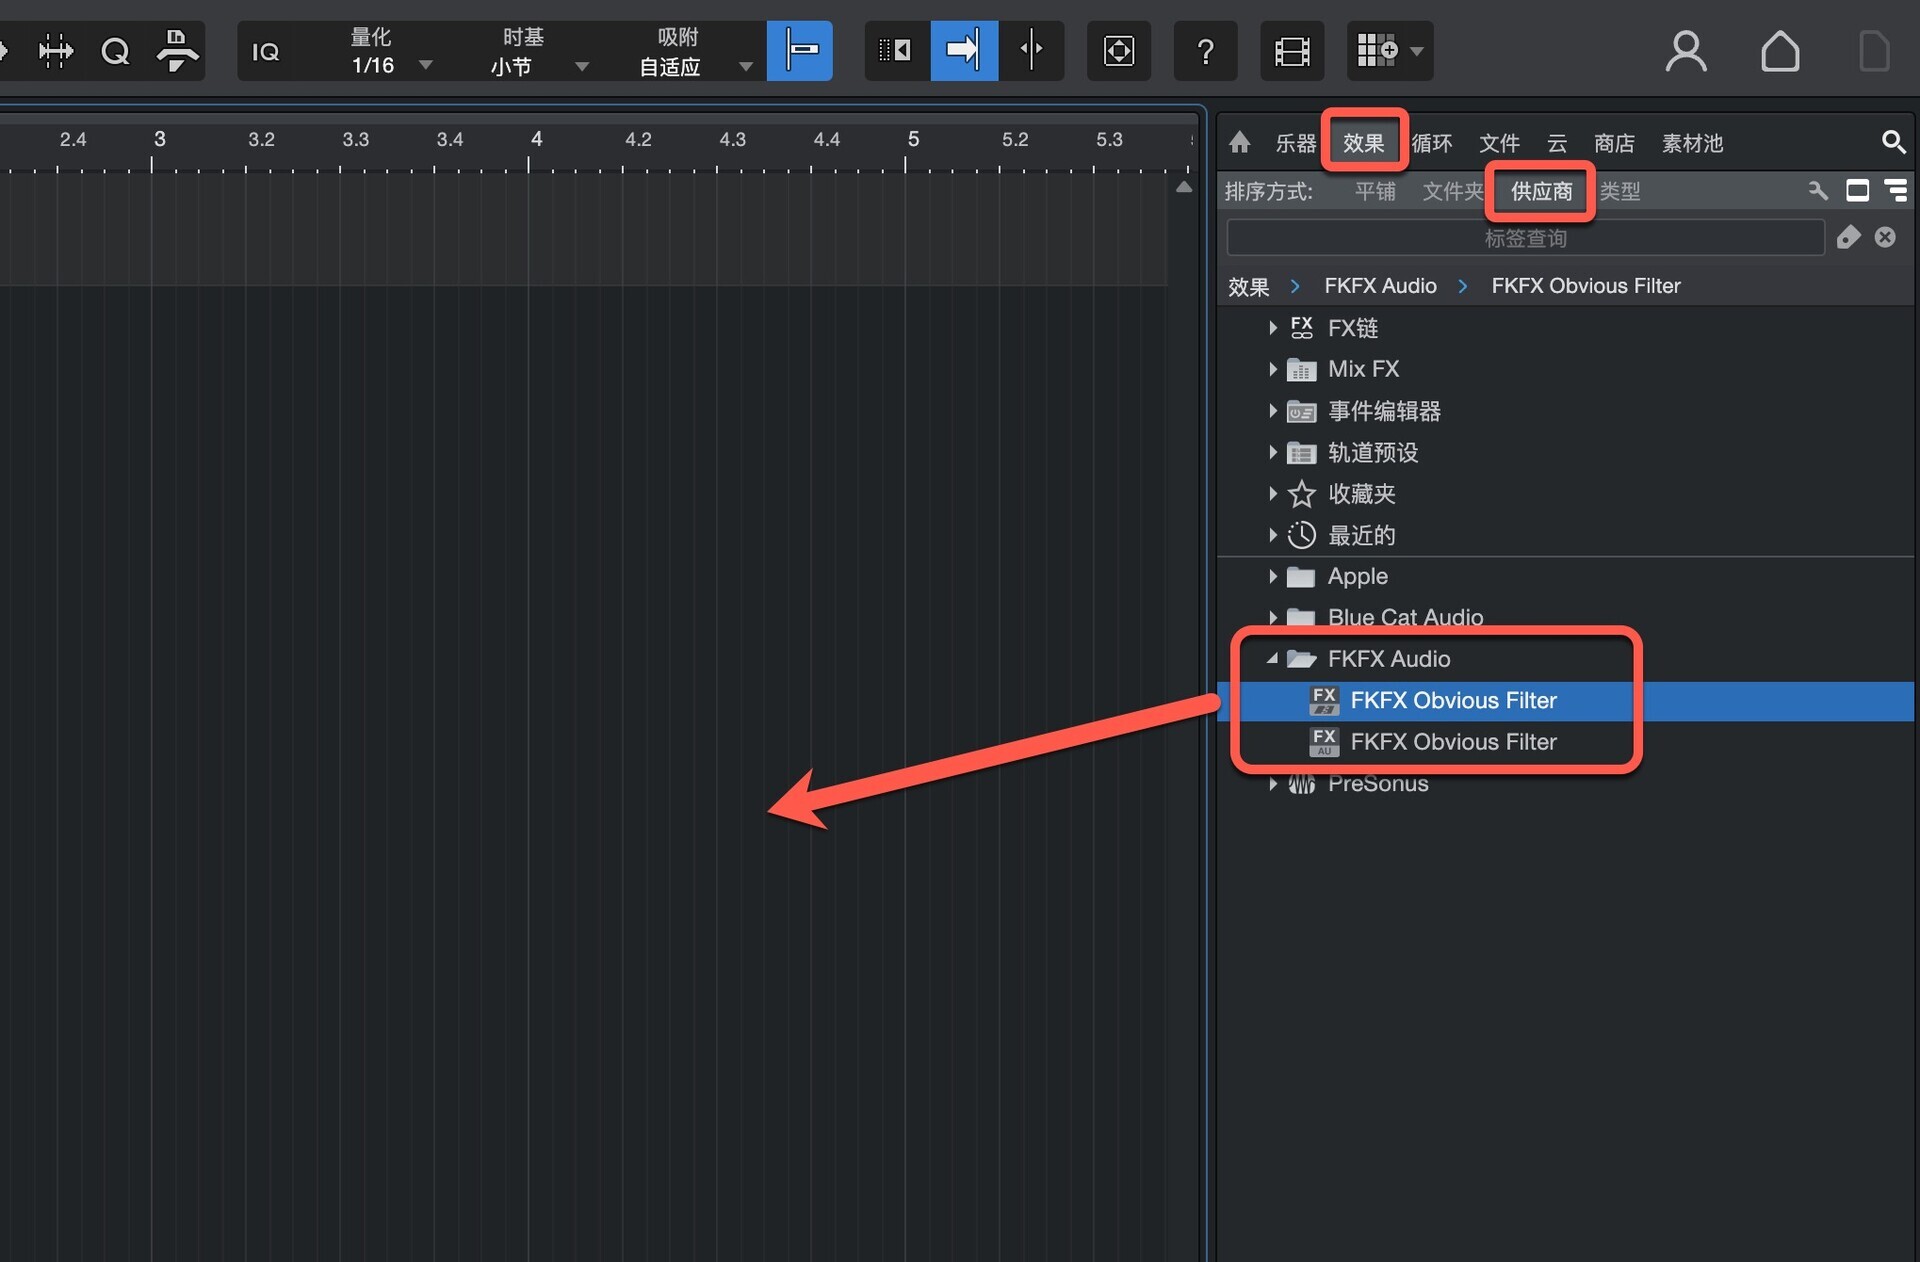Click the 标签查询 tag search field

point(1524,238)
